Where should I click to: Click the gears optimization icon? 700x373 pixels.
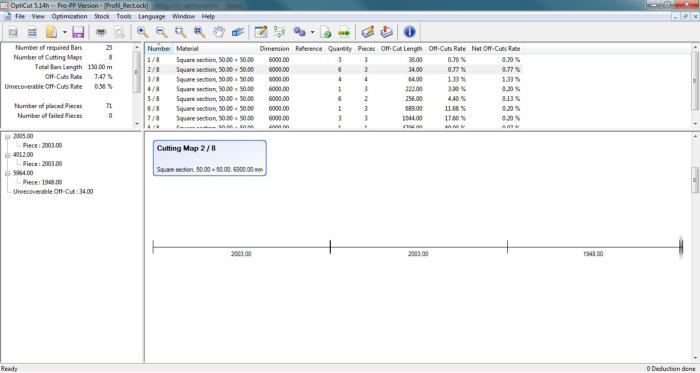(299, 32)
